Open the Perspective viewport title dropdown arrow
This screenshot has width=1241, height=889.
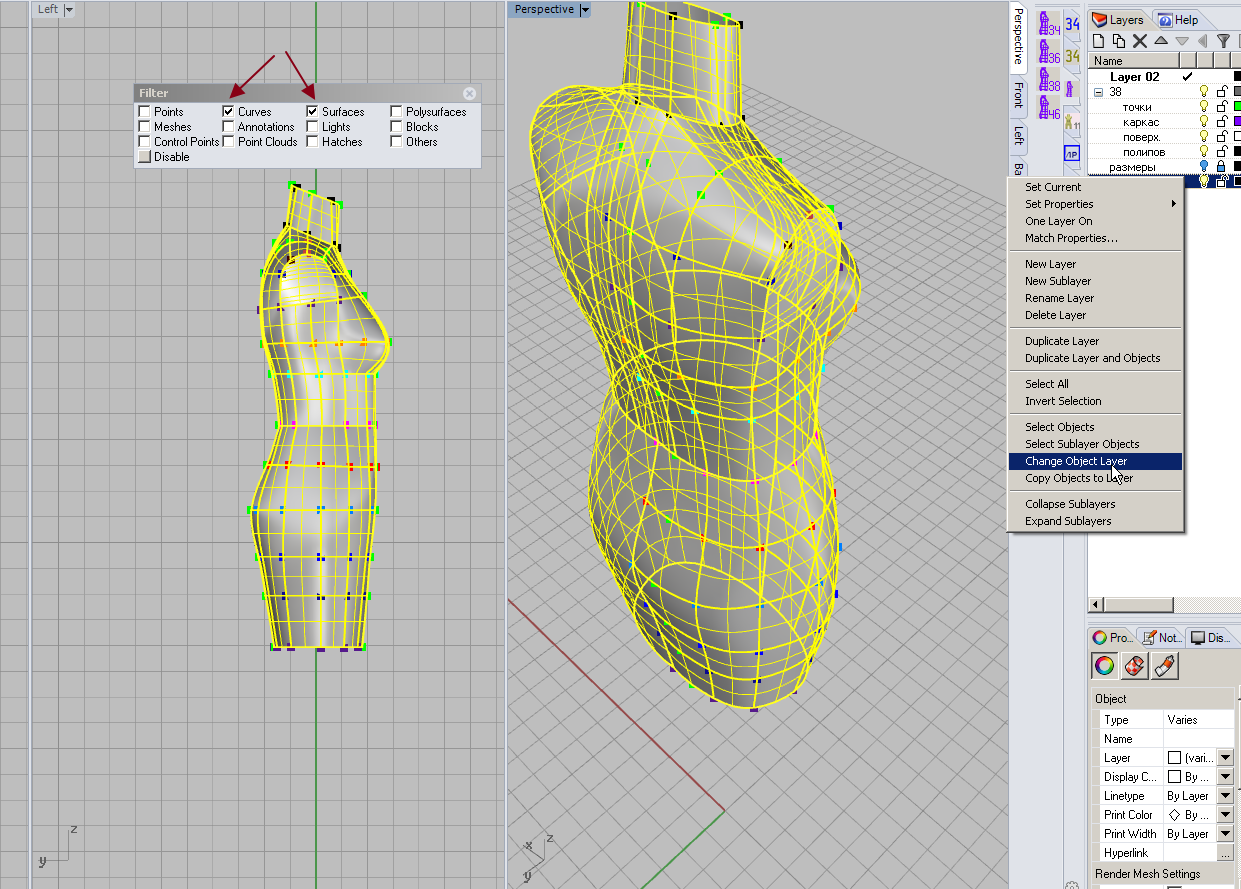(x=585, y=10)
